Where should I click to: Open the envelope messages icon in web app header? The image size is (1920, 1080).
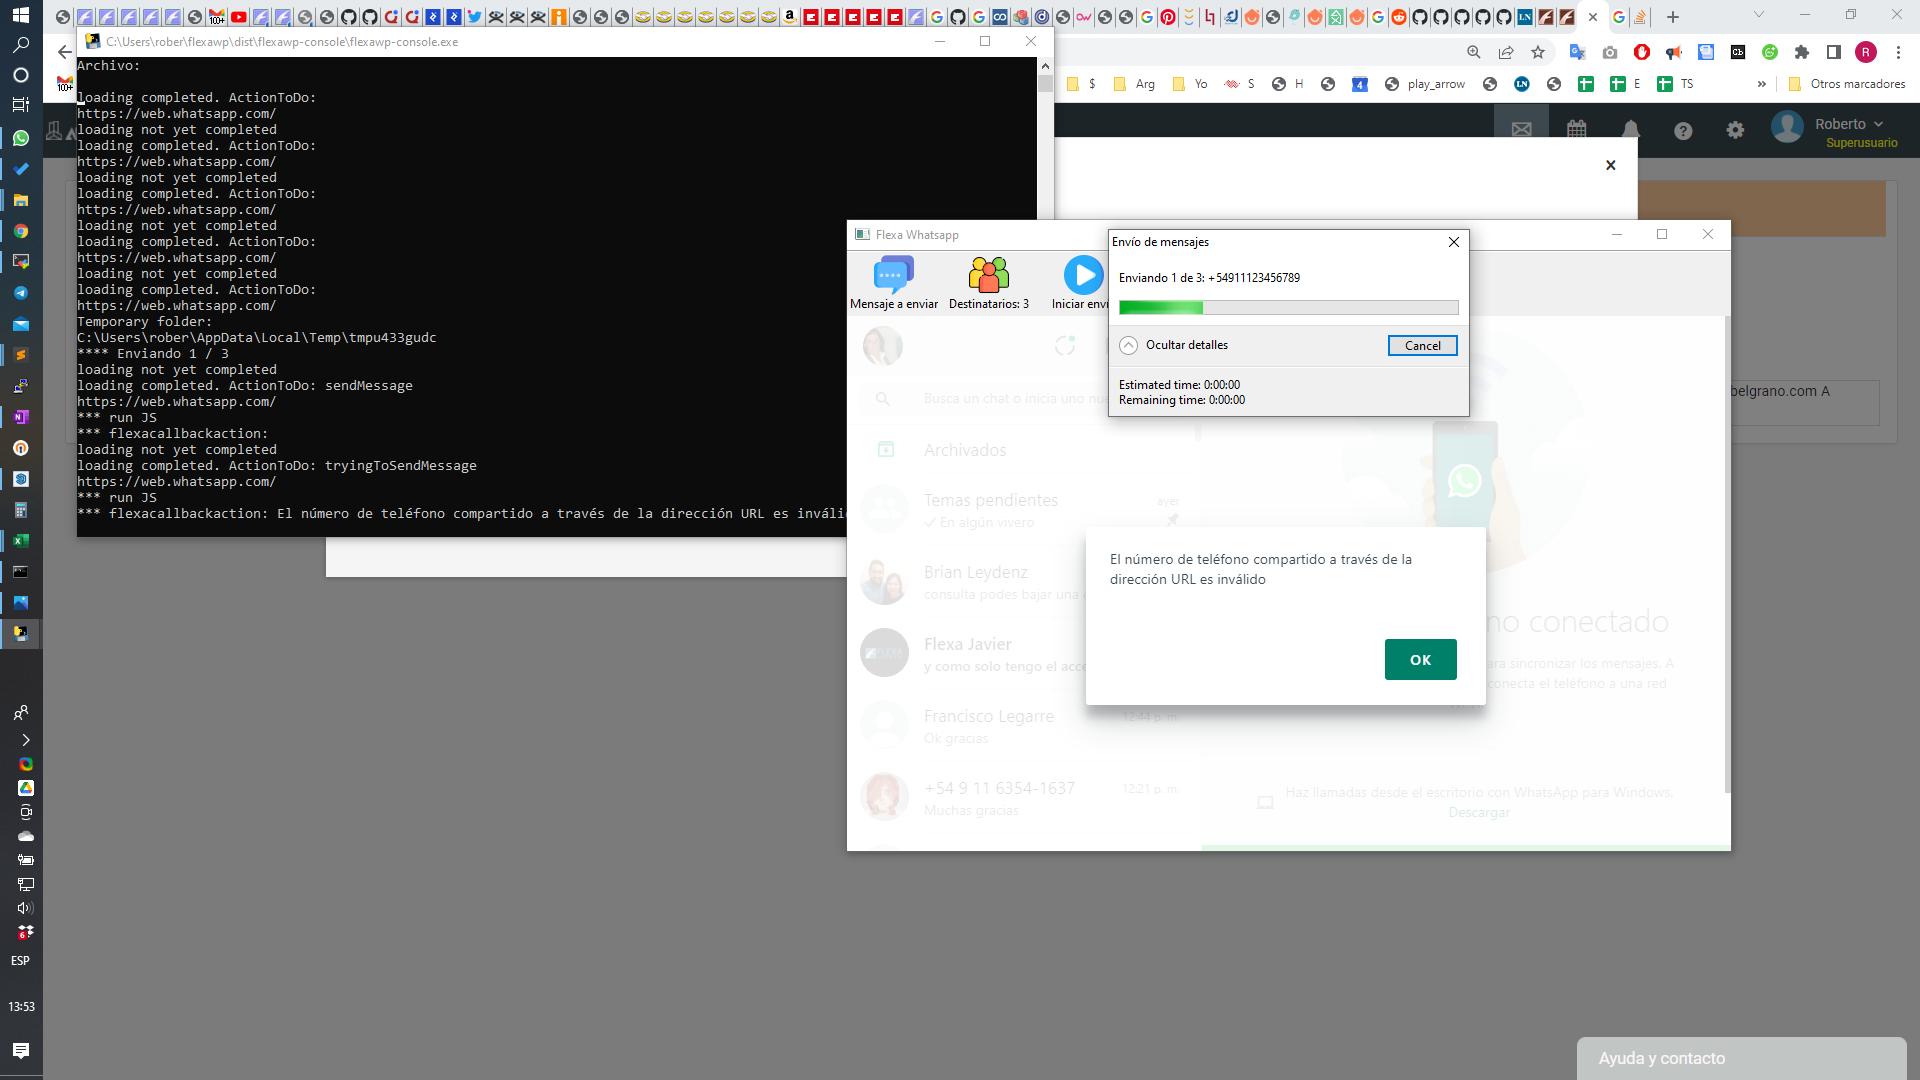tap(1521, 130)
